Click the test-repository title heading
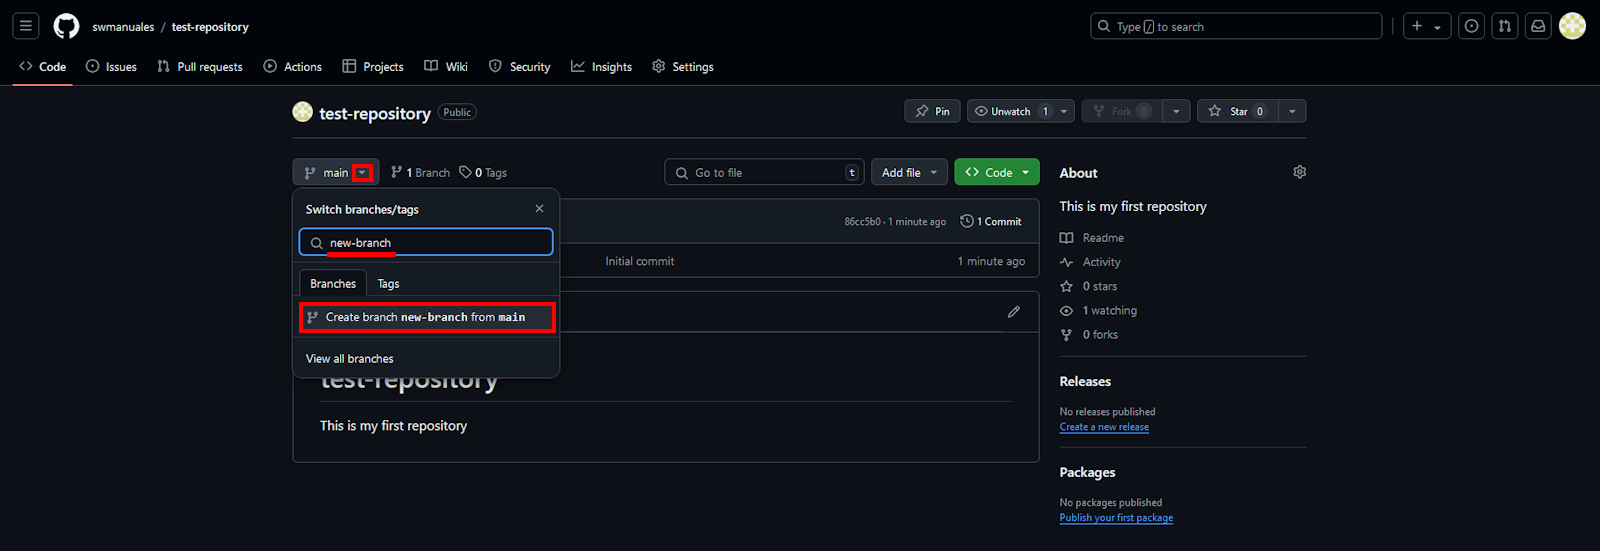Image resolution: width=1600 pixels, height=551 pixels. click(x=375, y=113)
